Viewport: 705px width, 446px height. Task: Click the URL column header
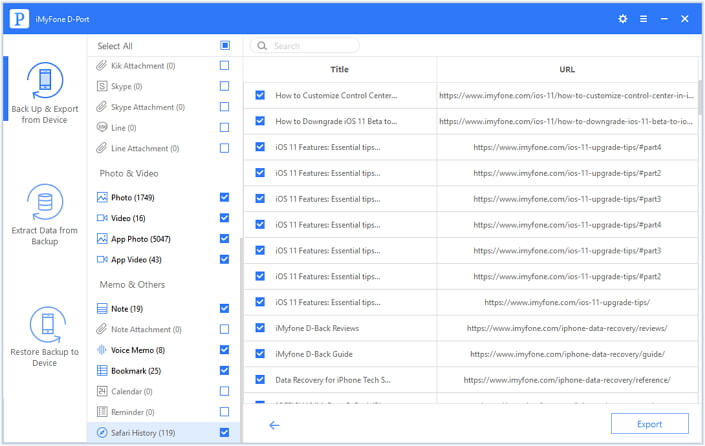tap(567, 69)
